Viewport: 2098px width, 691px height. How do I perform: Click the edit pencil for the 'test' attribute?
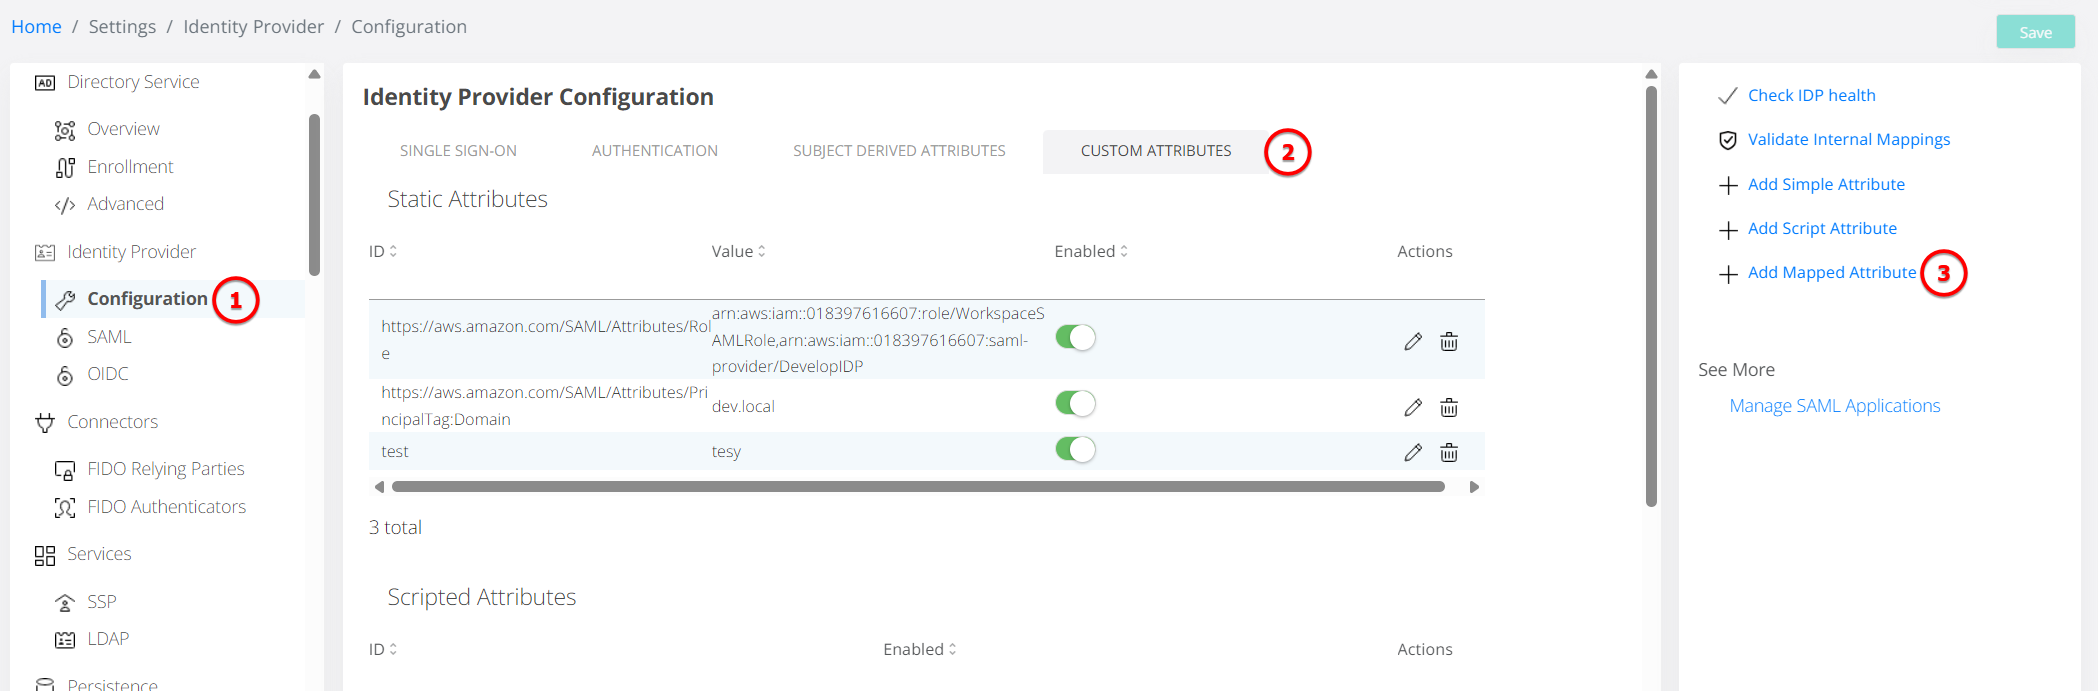click(x=1412, y=453)
